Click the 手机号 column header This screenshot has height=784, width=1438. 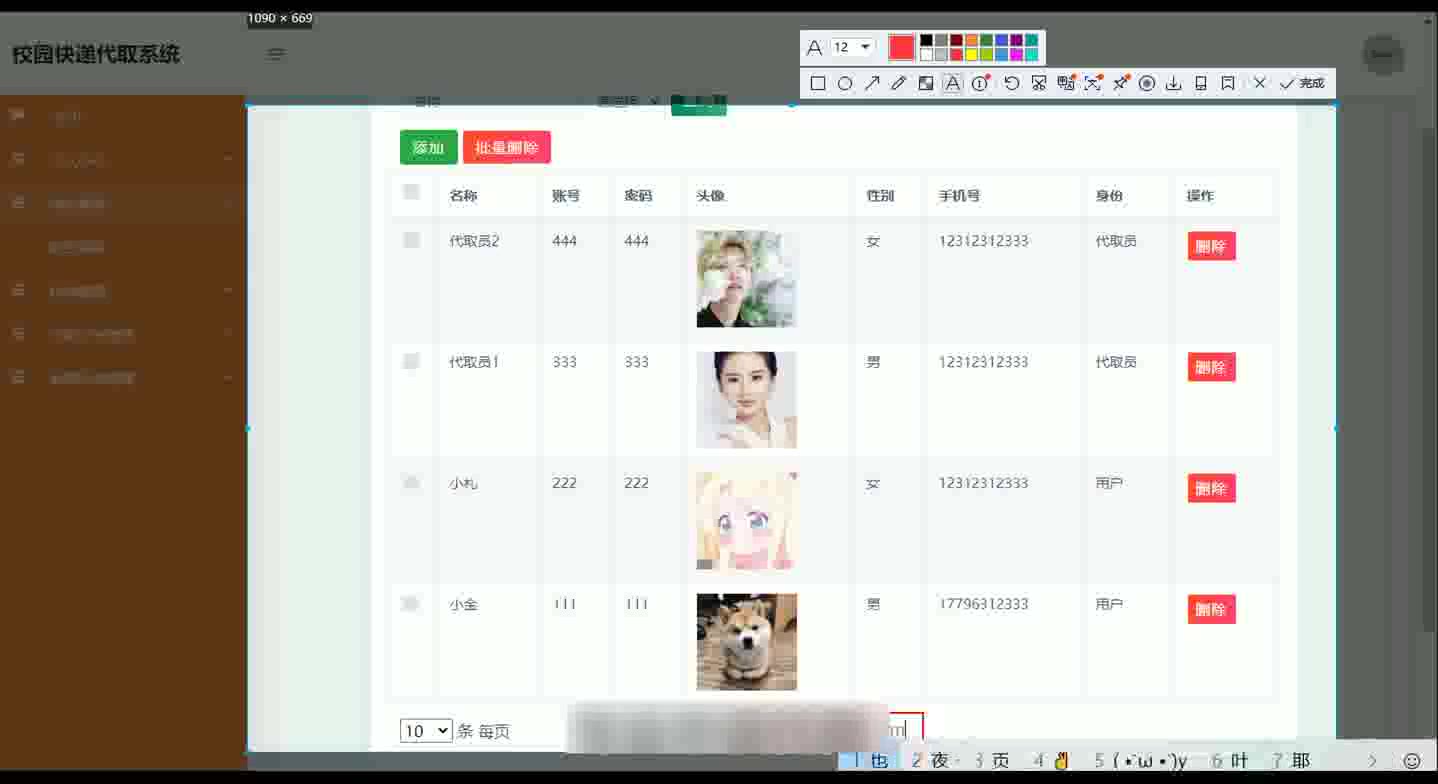click(959, 196)
